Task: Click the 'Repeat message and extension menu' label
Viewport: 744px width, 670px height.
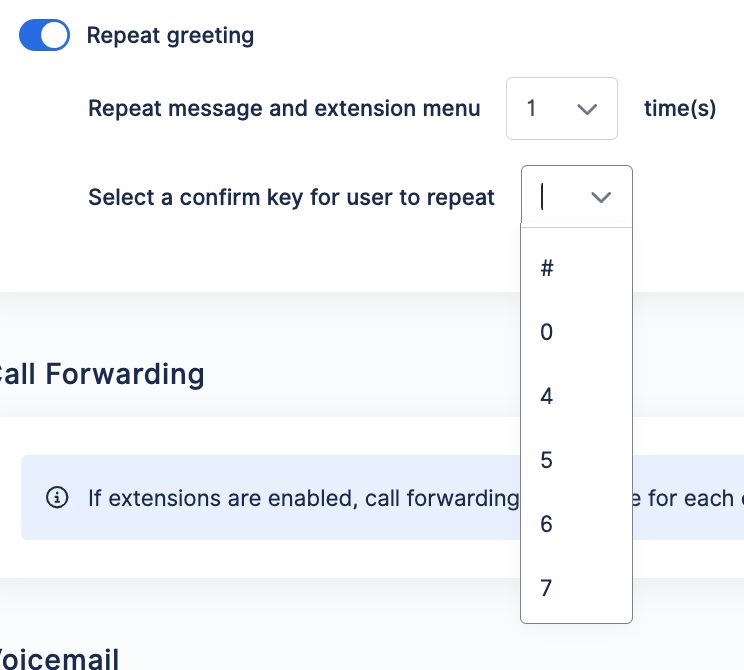Action: 284,109
